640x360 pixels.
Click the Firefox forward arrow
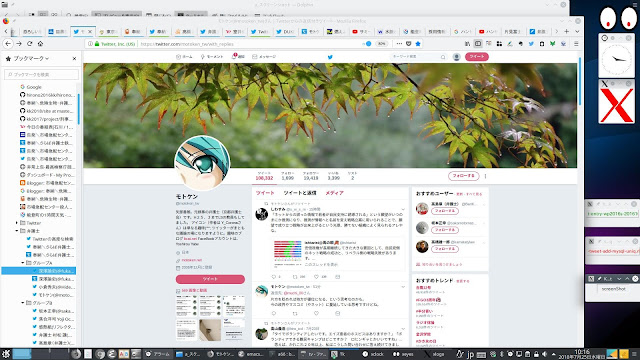pyautogui.click(x=19, y=44)
